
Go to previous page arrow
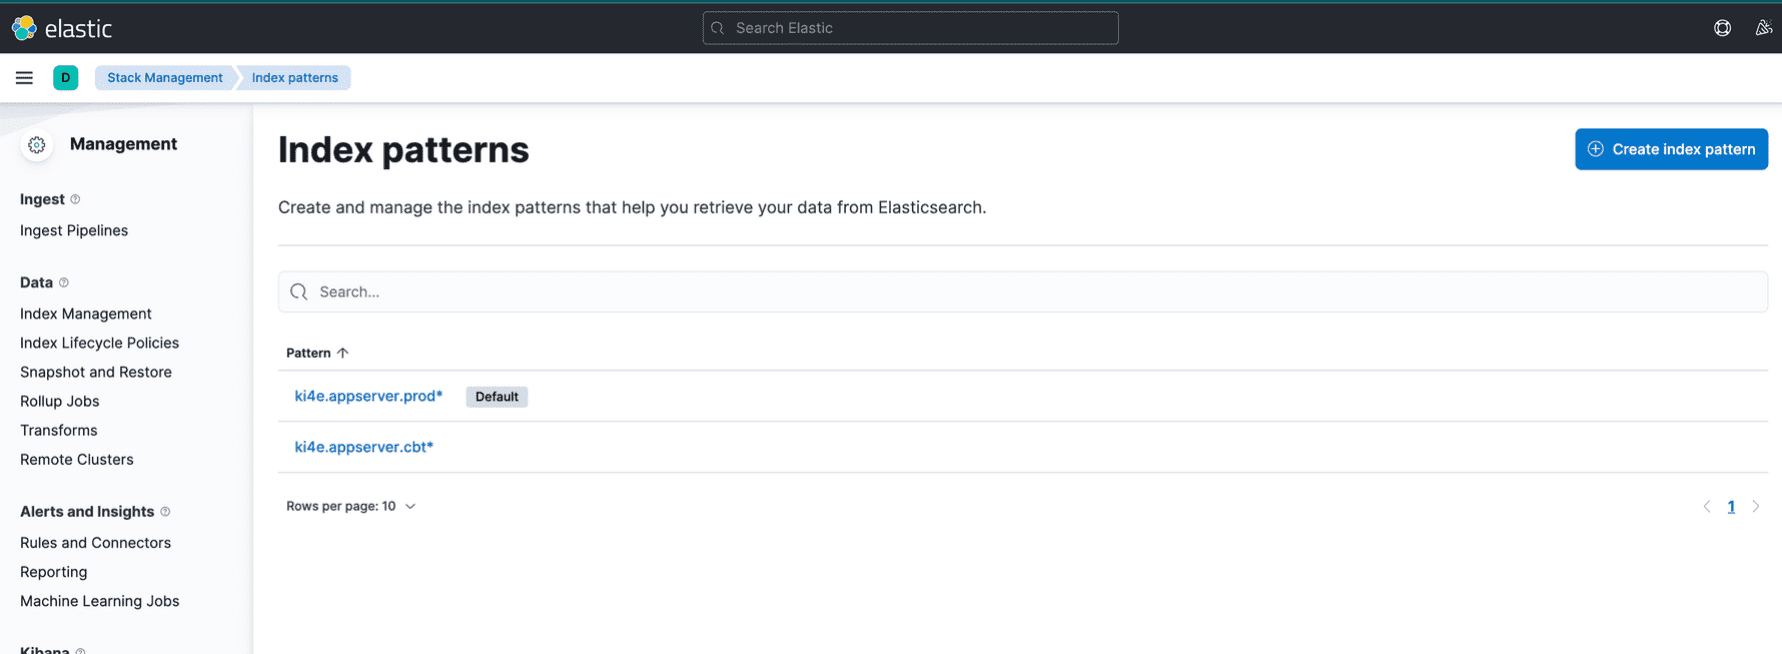click(1707, 507)
